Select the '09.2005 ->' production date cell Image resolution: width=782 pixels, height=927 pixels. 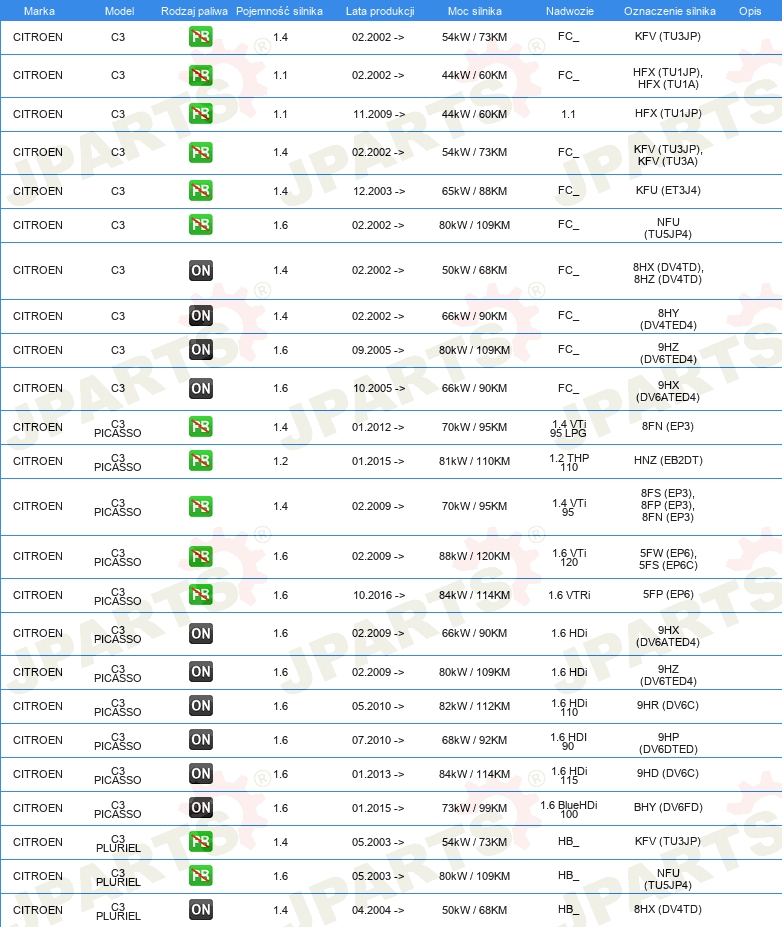pyautogui.click(x=378, y=350)
